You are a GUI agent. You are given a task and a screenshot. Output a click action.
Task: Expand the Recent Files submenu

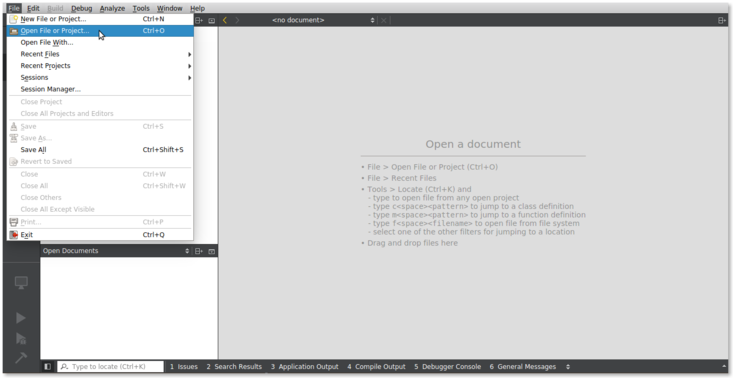pos(100,54)
